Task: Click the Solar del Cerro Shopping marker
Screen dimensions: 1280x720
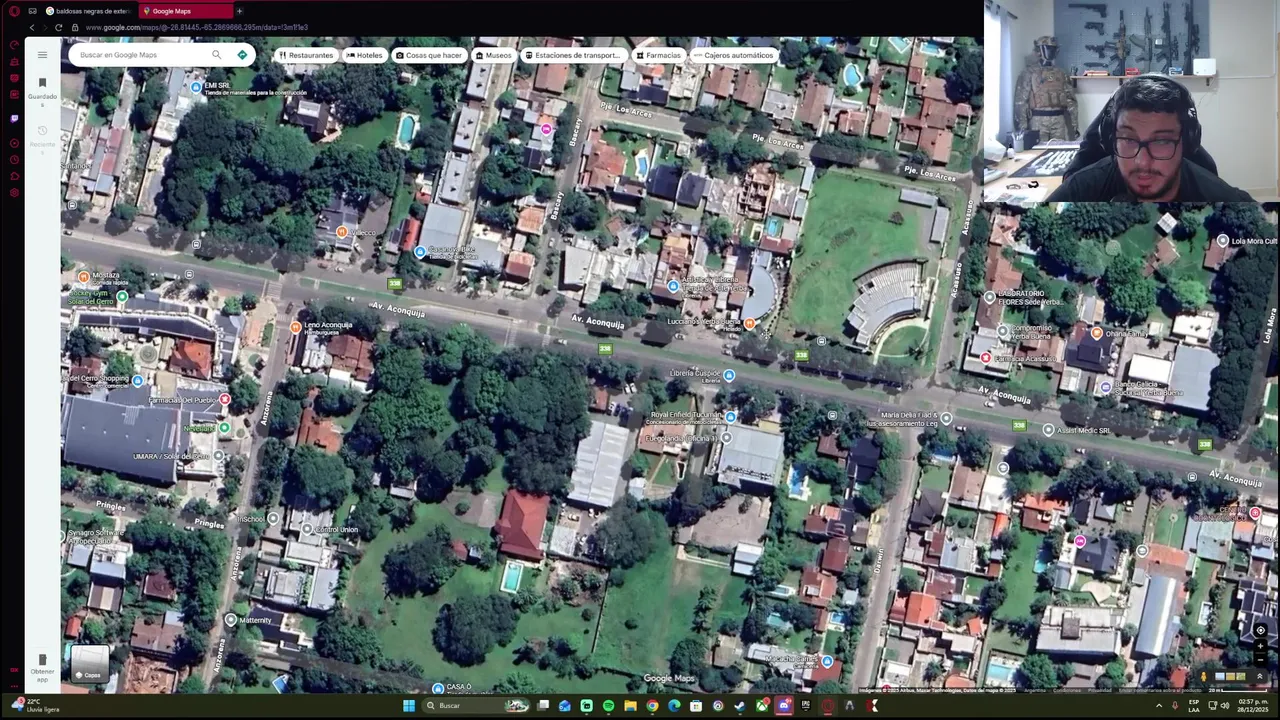Action: click(138, 380)
